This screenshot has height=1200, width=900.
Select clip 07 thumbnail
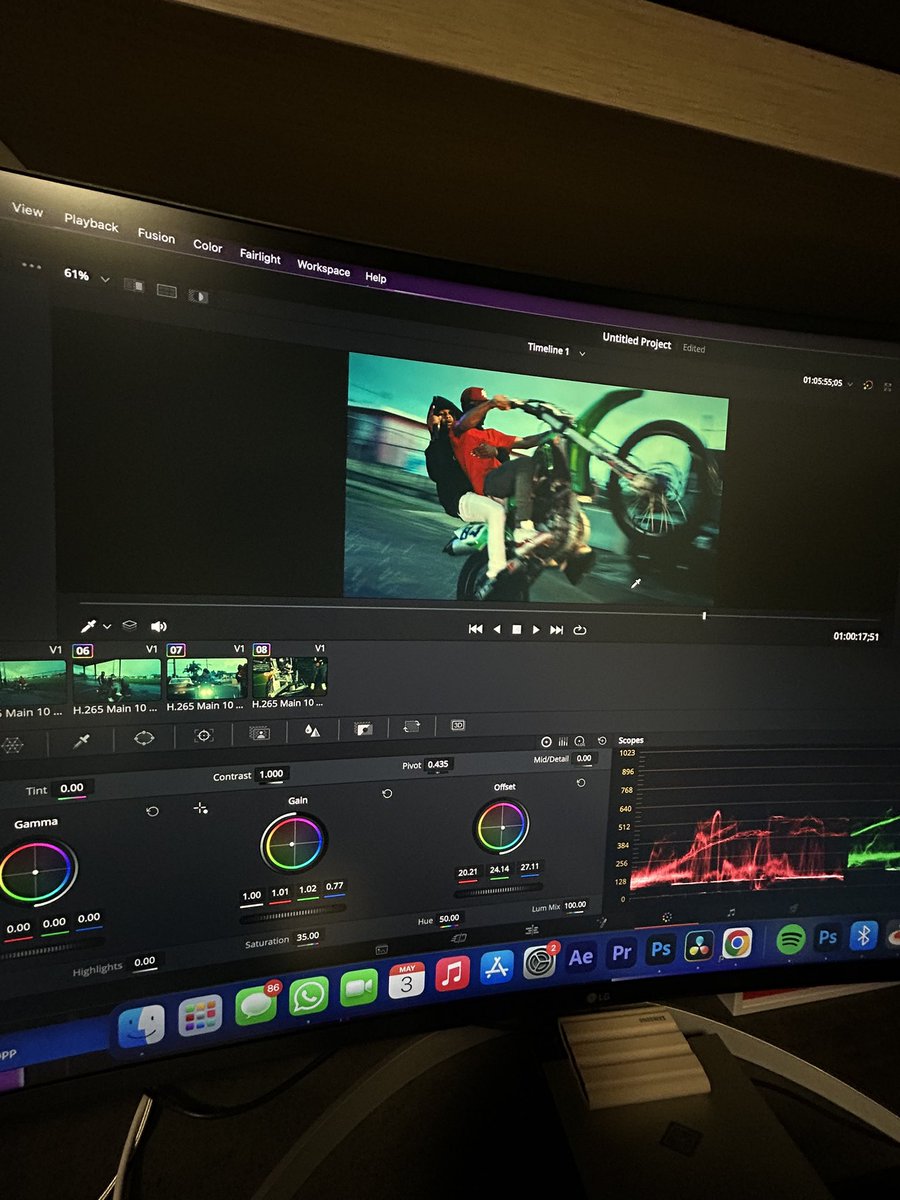pos(207,677)
